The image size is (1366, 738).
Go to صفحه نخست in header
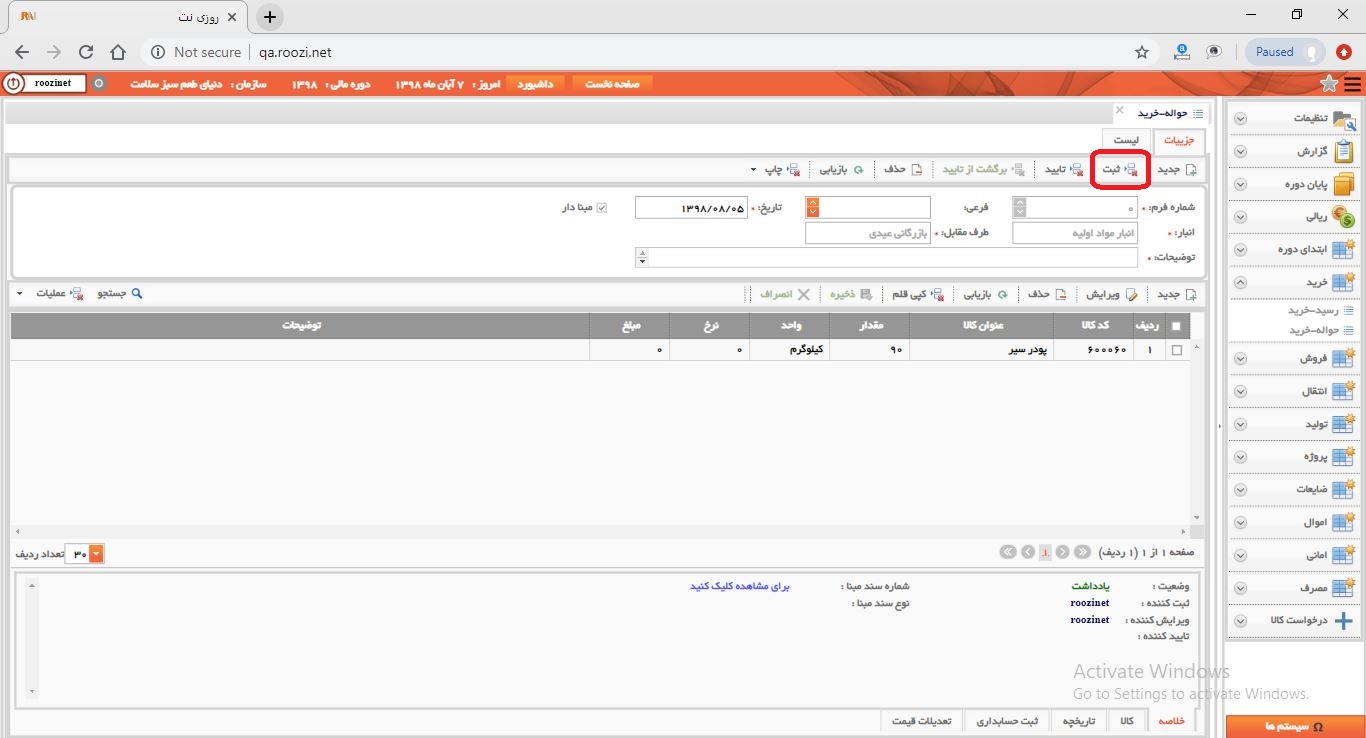(x=612, y=84)
